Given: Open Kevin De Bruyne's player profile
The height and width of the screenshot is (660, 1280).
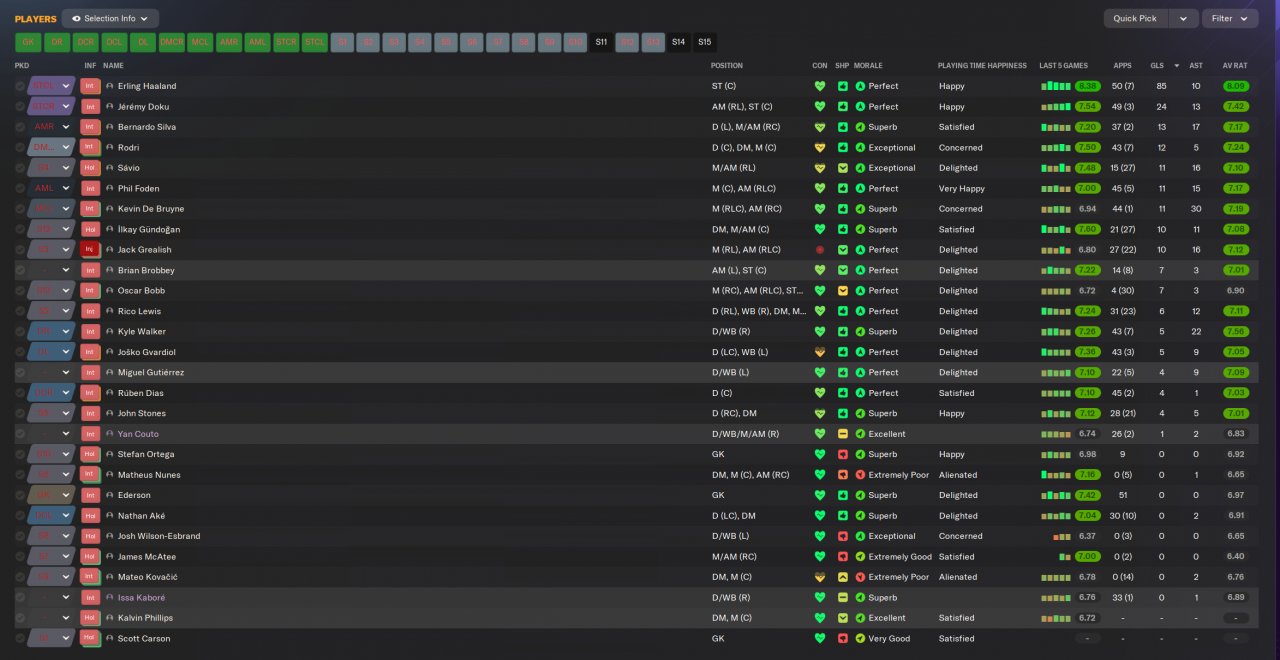Looking at the screenshot, I should point(151,209).
